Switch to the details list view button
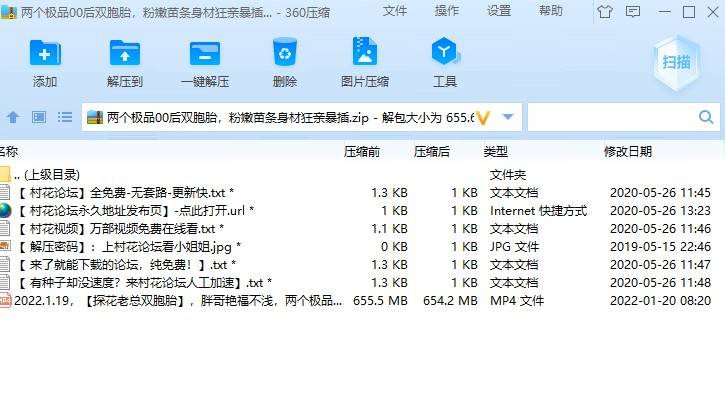Image resolution: width=725 pixels, height=413 pixels. pyautogui.click(x=64, y=118)
